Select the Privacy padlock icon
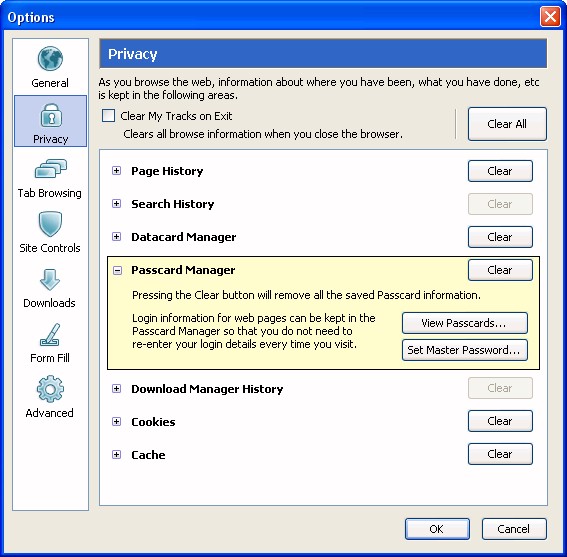The height and width of the screenshot is (557, 567). (x=51, y=115)
